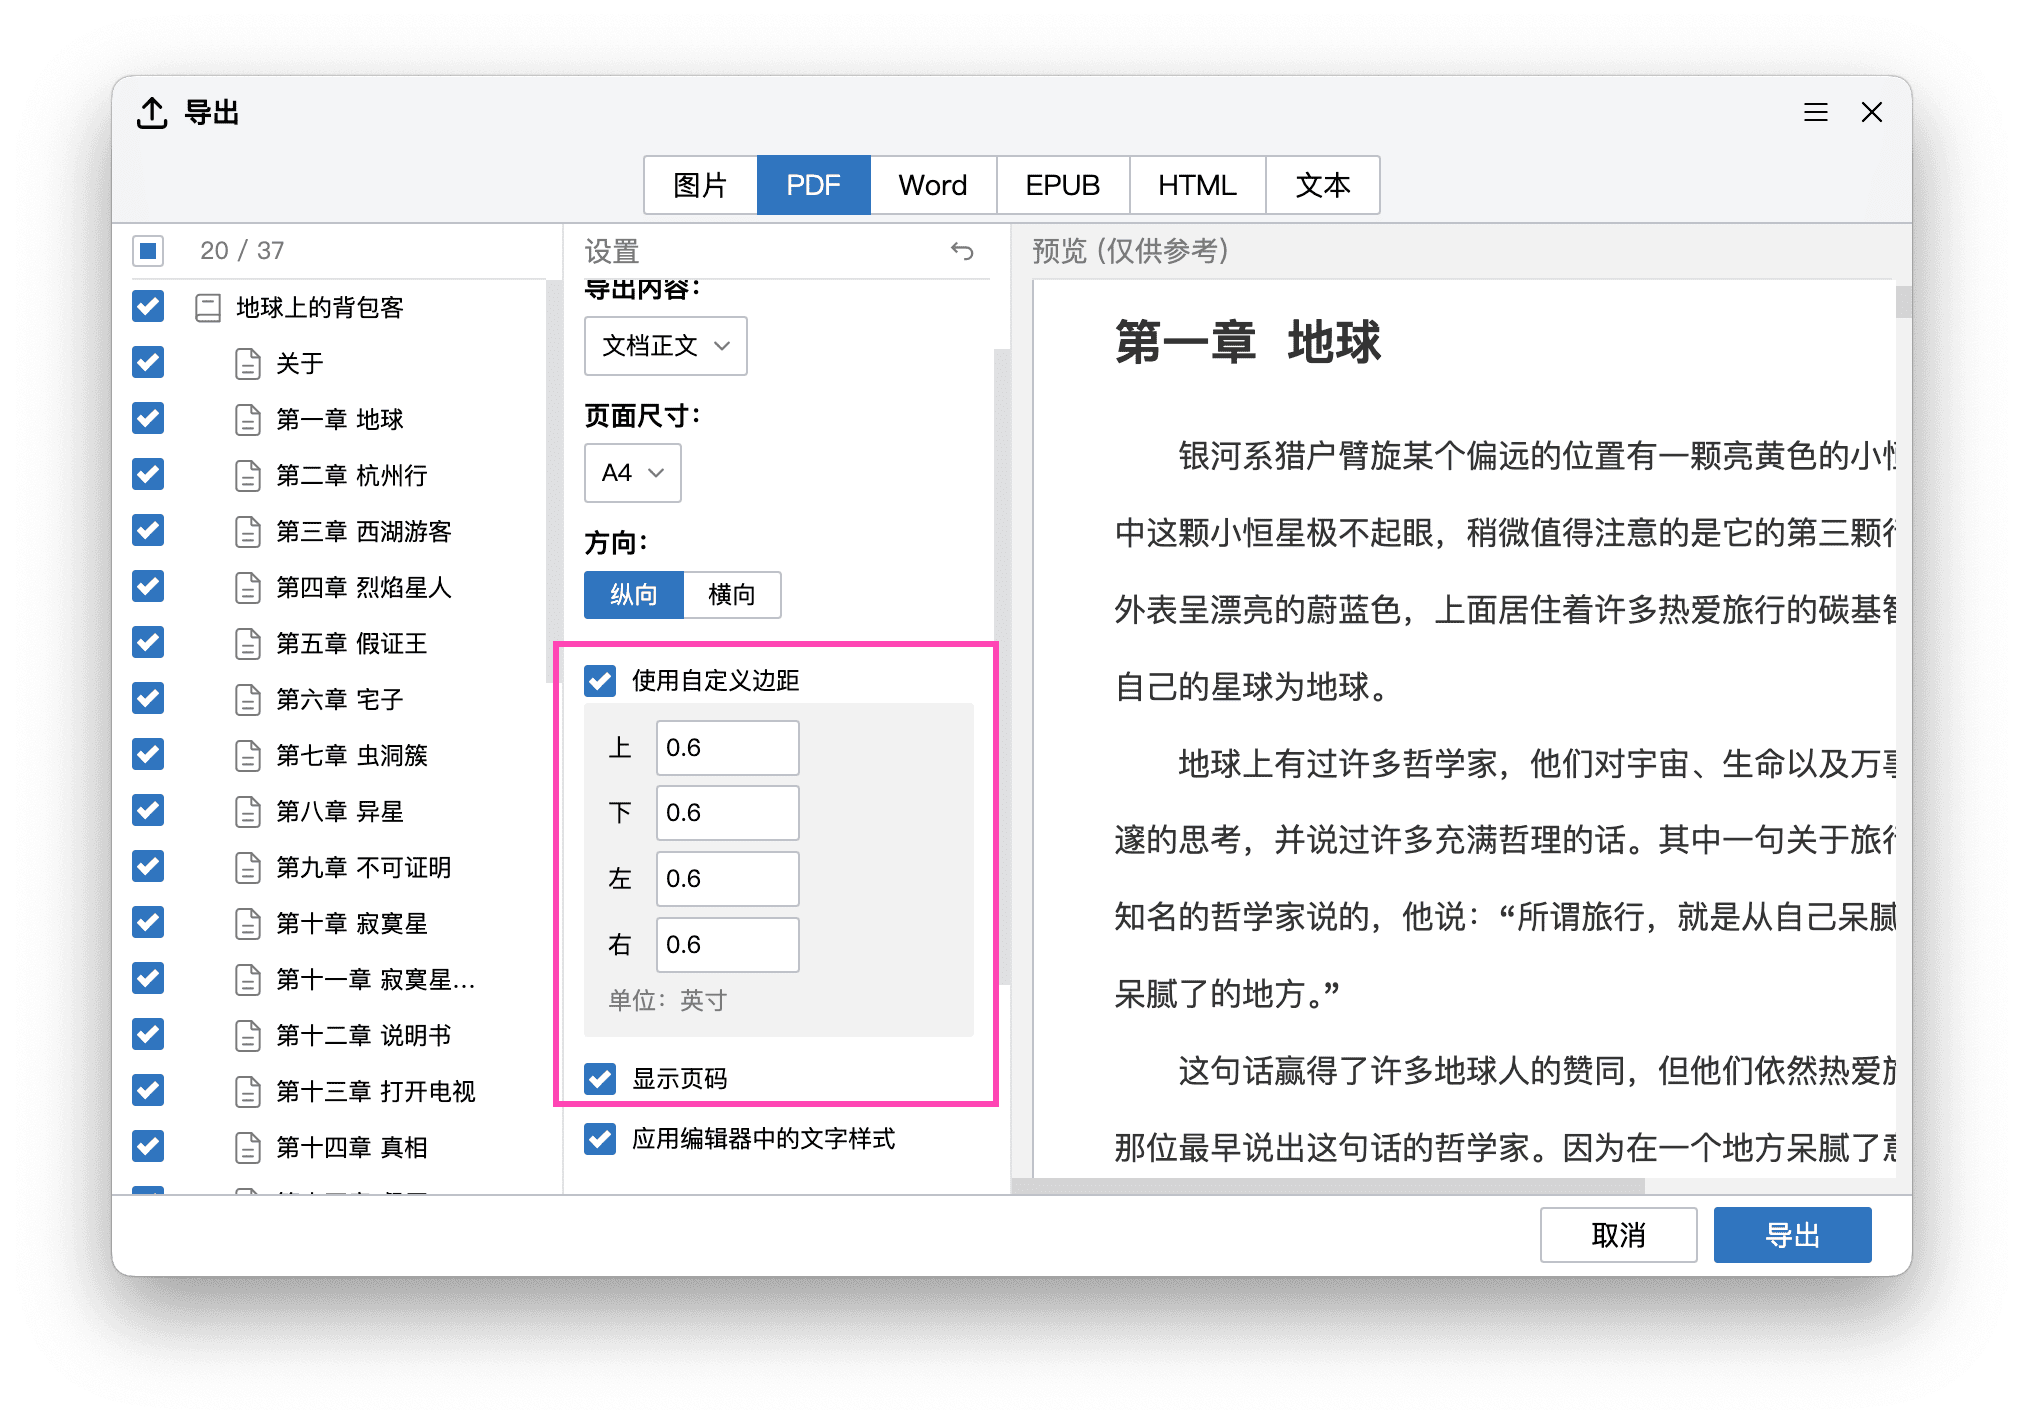
Task: Disable 应用编辑器中的文字样式 checkbox
Action: tap(600, 1138)
